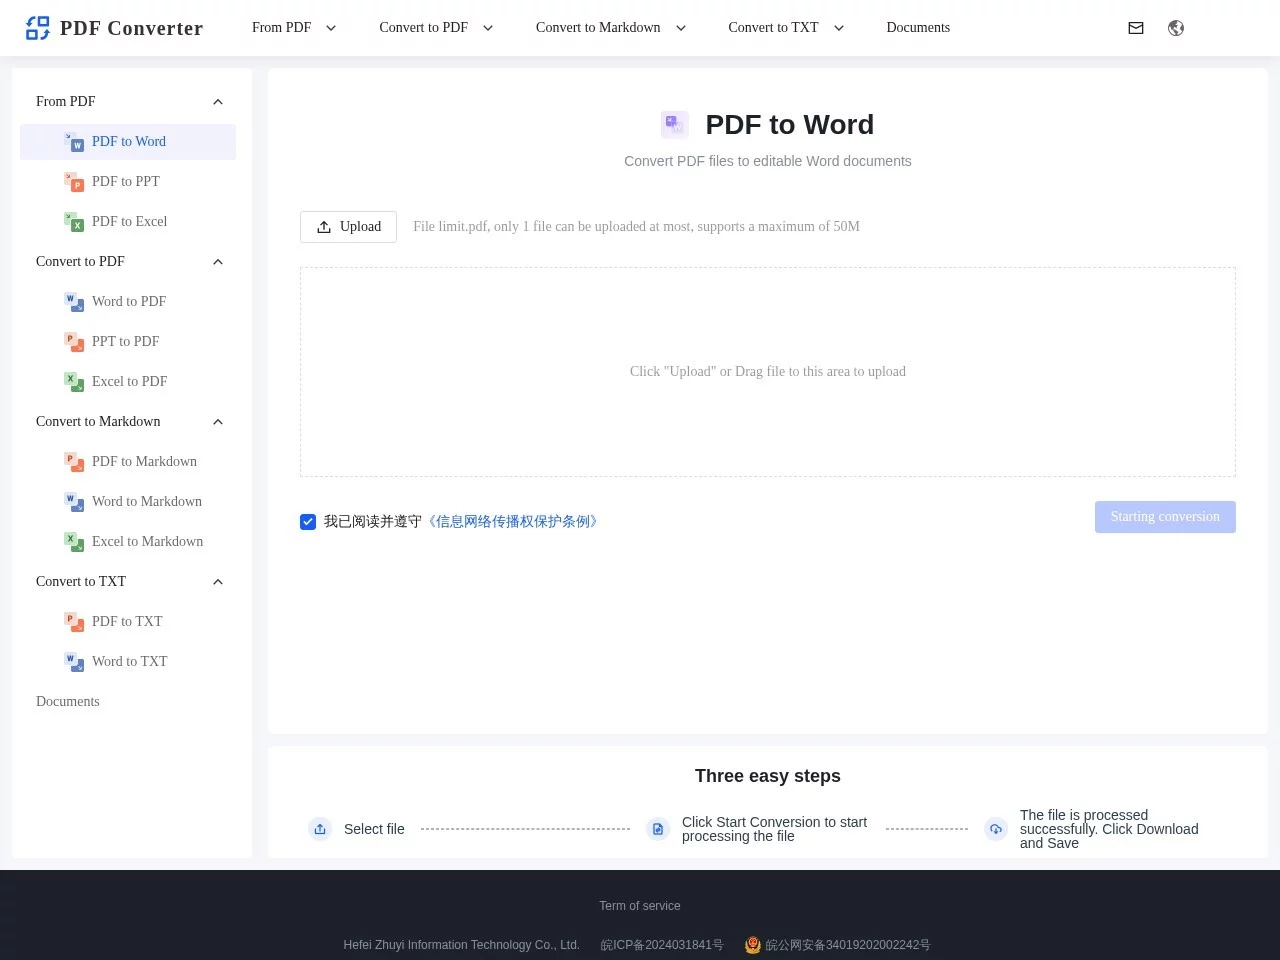Open the From PDF top navigation menu
This screenshot has width=1280, height=960.
pyautogui.click(x=293, y=28)
